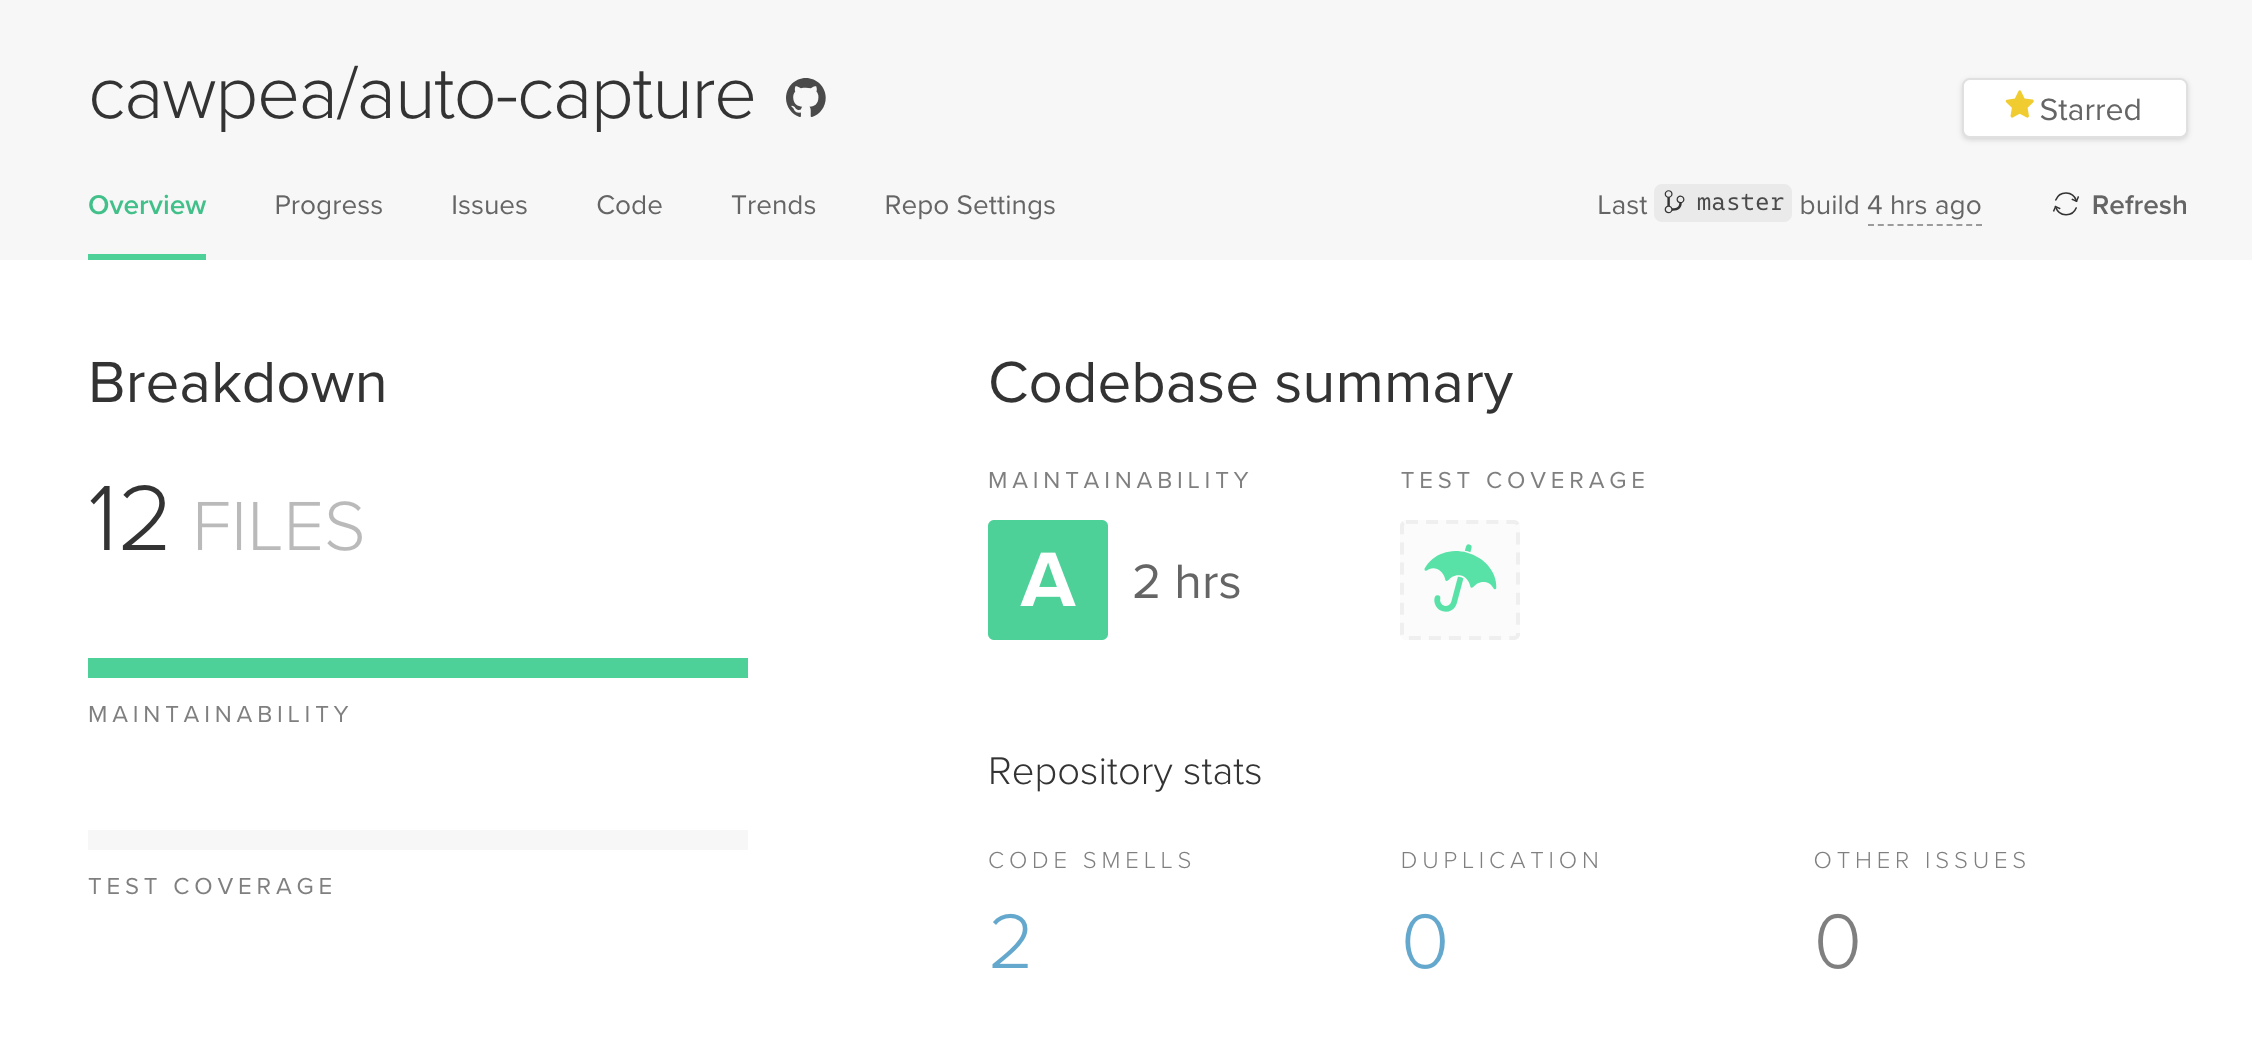
Task: Click the green A maintainability badge
Action: coord(1047,580)
